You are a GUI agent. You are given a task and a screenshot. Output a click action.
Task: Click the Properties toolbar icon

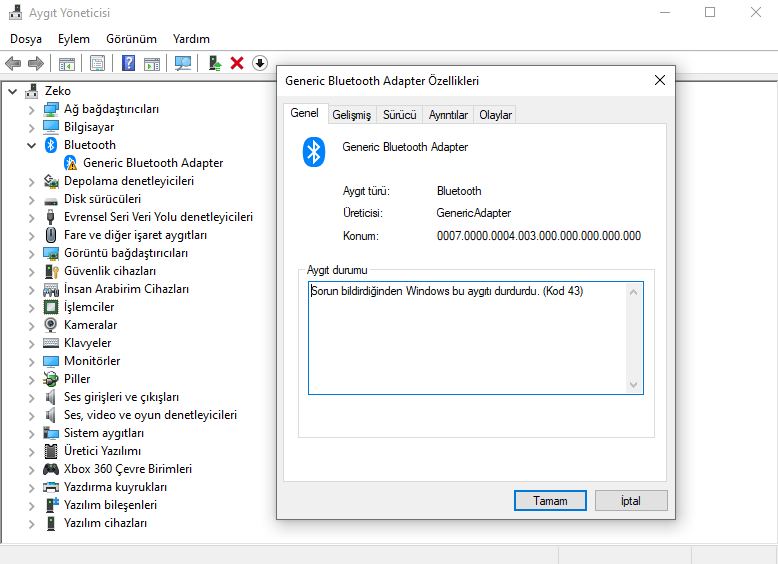point(97,63)
